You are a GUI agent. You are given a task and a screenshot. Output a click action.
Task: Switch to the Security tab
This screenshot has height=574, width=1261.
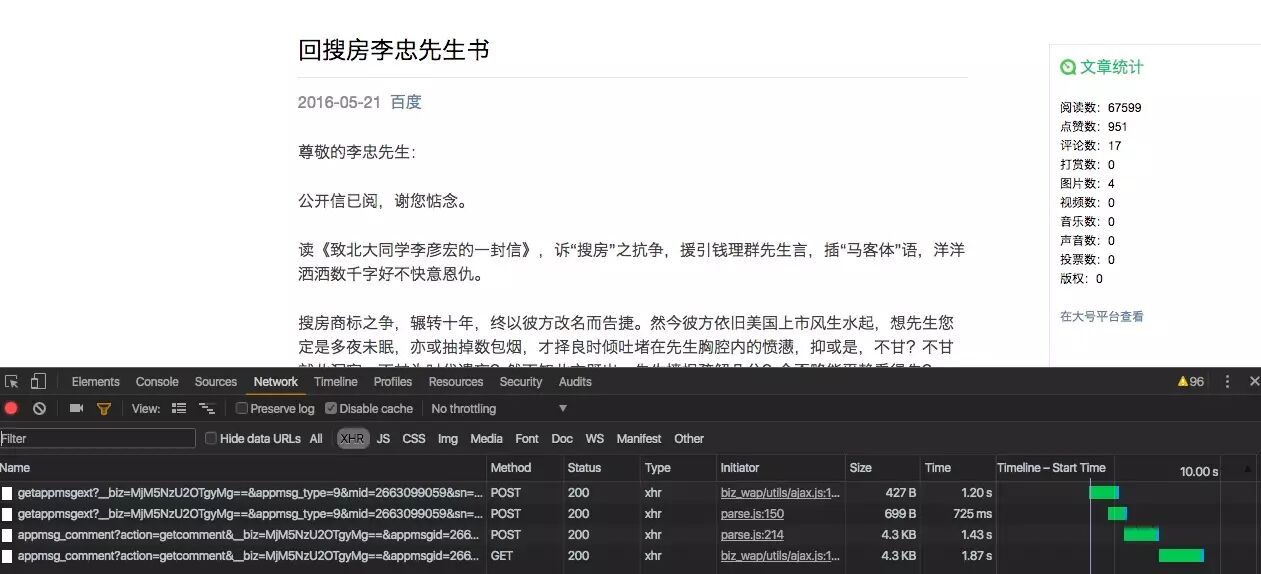coord(521,381)
